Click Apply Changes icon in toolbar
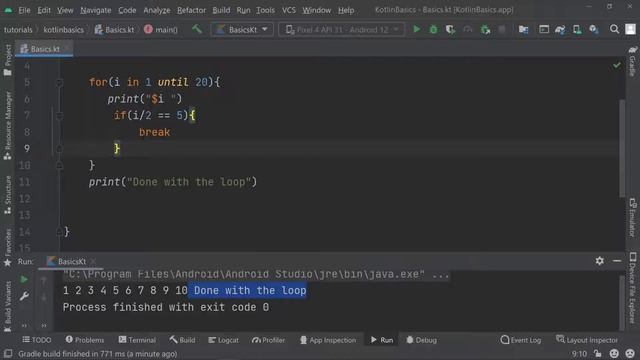The width and height of the screenshot is (640, 360). (x=467, y=29)
